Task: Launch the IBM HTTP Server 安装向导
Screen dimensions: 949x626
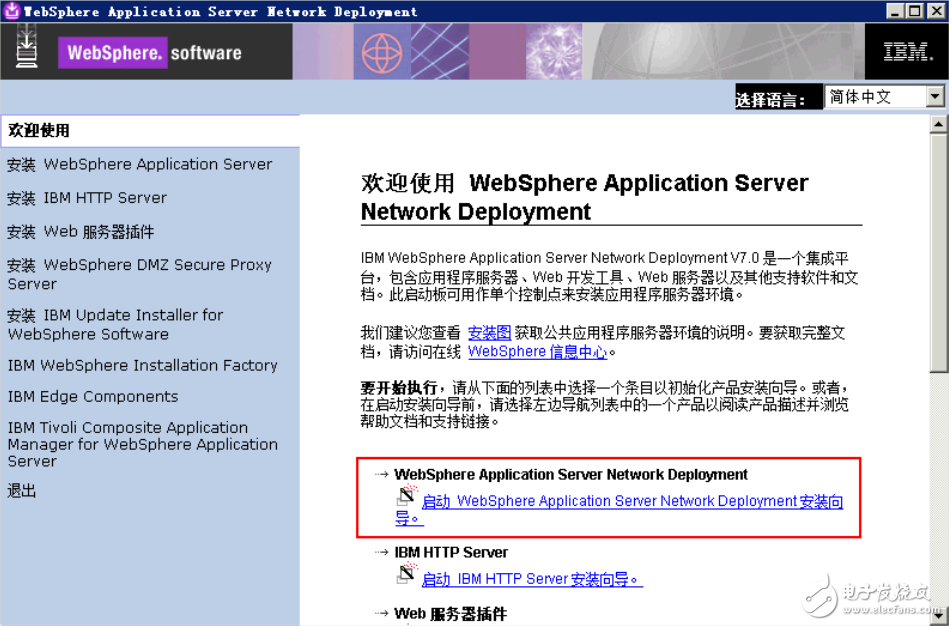Action: (528, 579)
